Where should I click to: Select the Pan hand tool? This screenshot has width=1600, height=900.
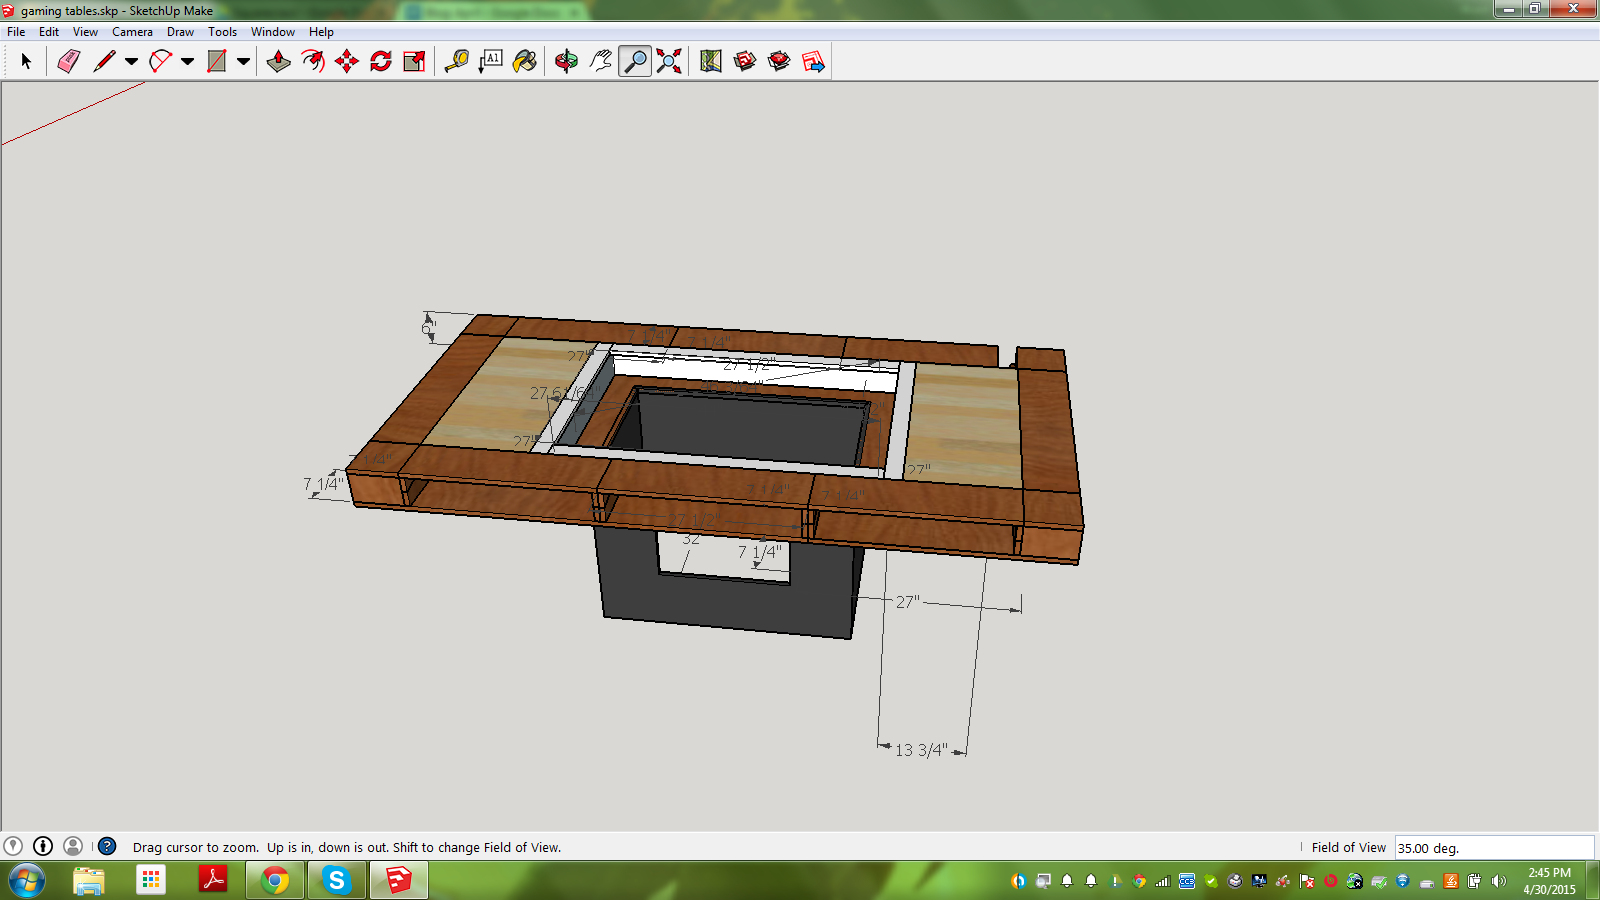pyautogui.click(x=600, y=62)
